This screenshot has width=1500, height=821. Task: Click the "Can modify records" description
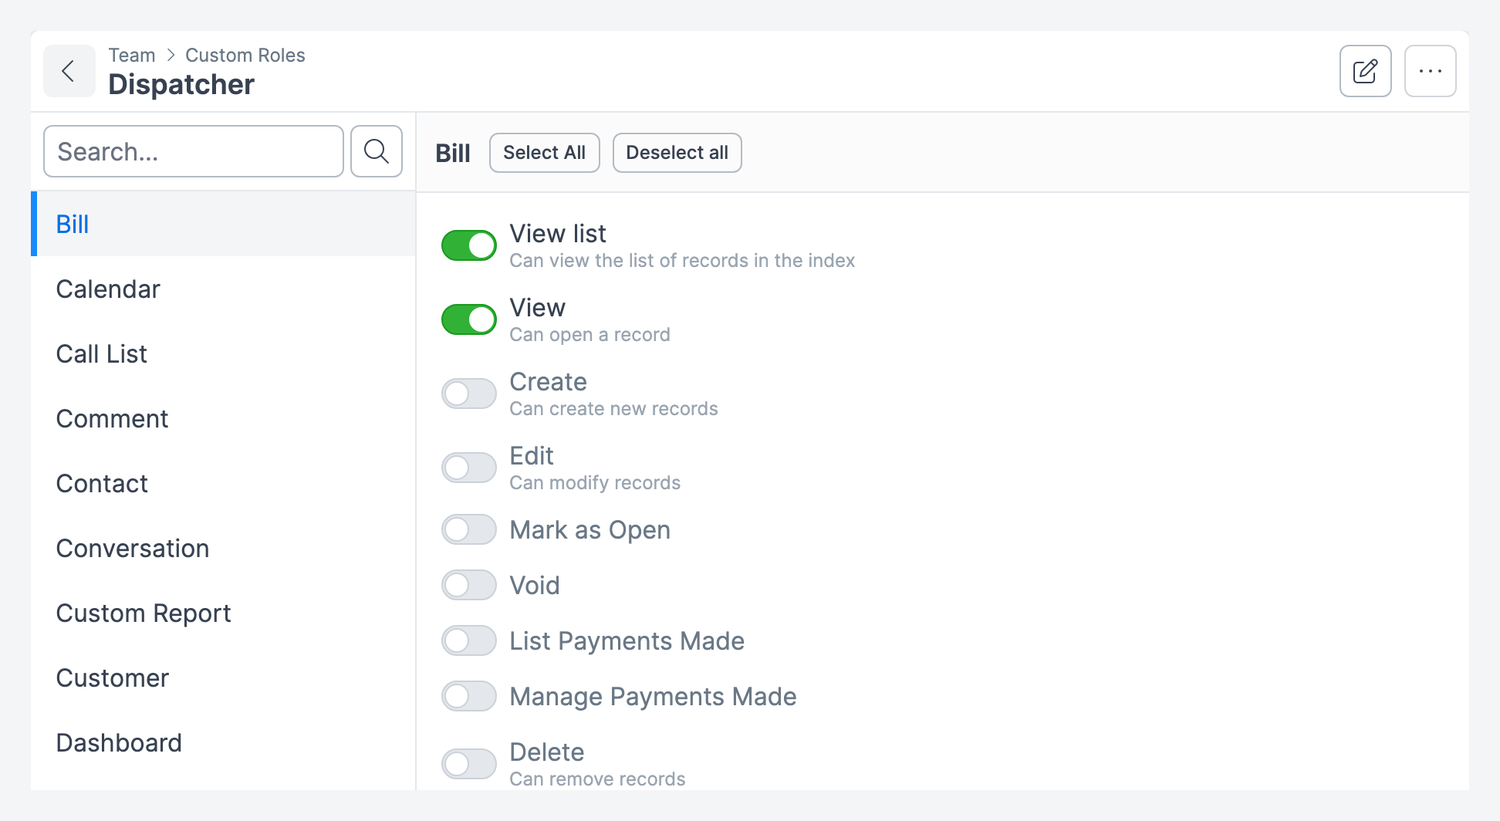point(595,482)
